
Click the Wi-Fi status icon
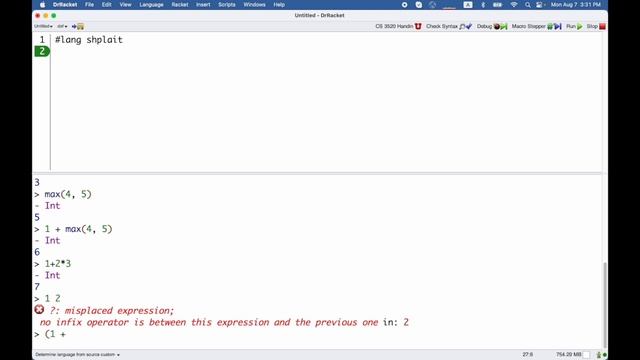pos(514,4)
